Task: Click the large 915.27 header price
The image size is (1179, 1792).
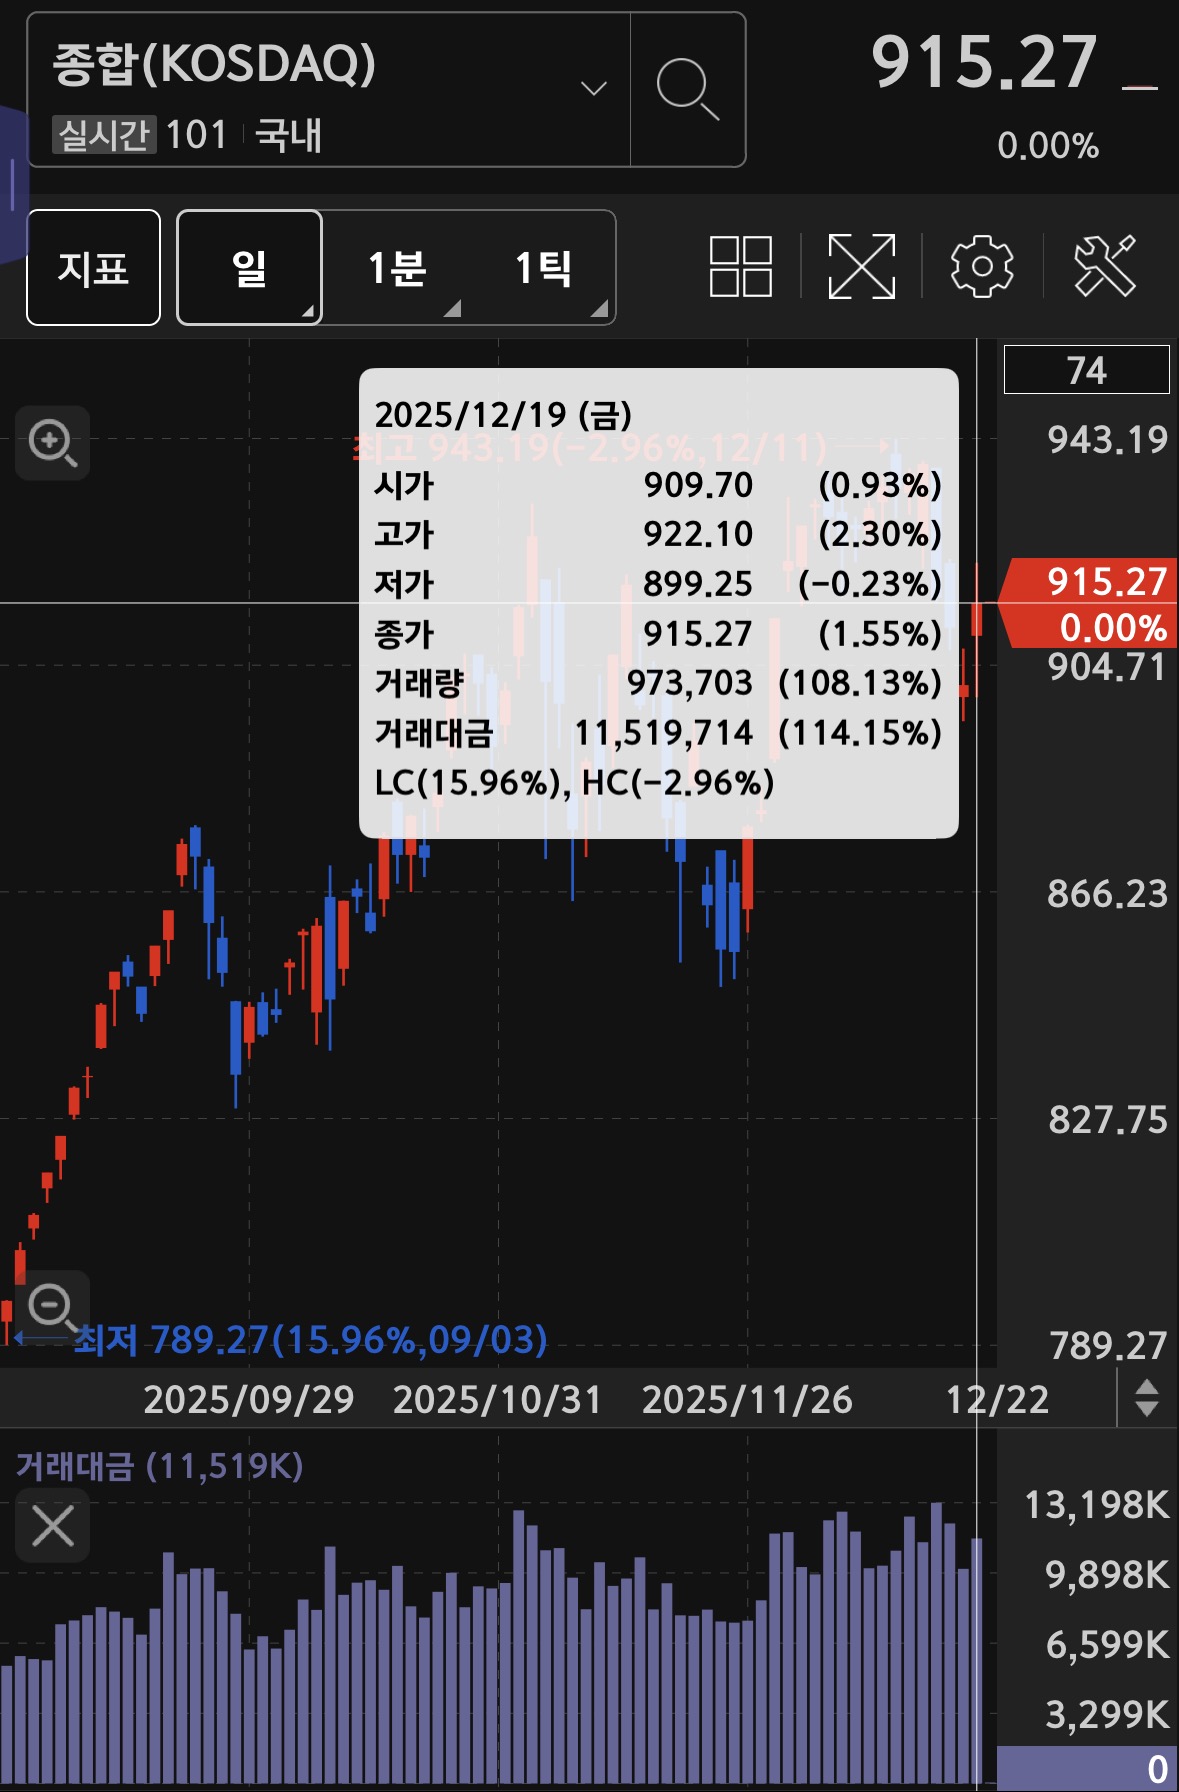Action: (985, 62)
